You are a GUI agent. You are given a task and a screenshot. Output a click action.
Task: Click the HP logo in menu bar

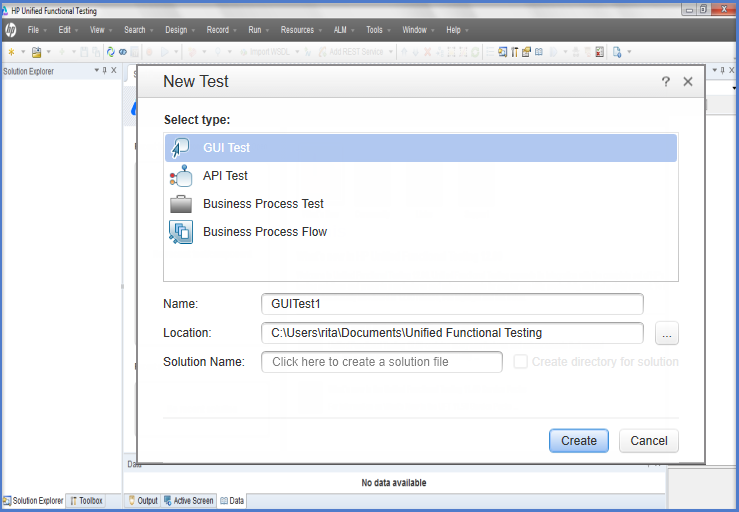coord(10,30)
